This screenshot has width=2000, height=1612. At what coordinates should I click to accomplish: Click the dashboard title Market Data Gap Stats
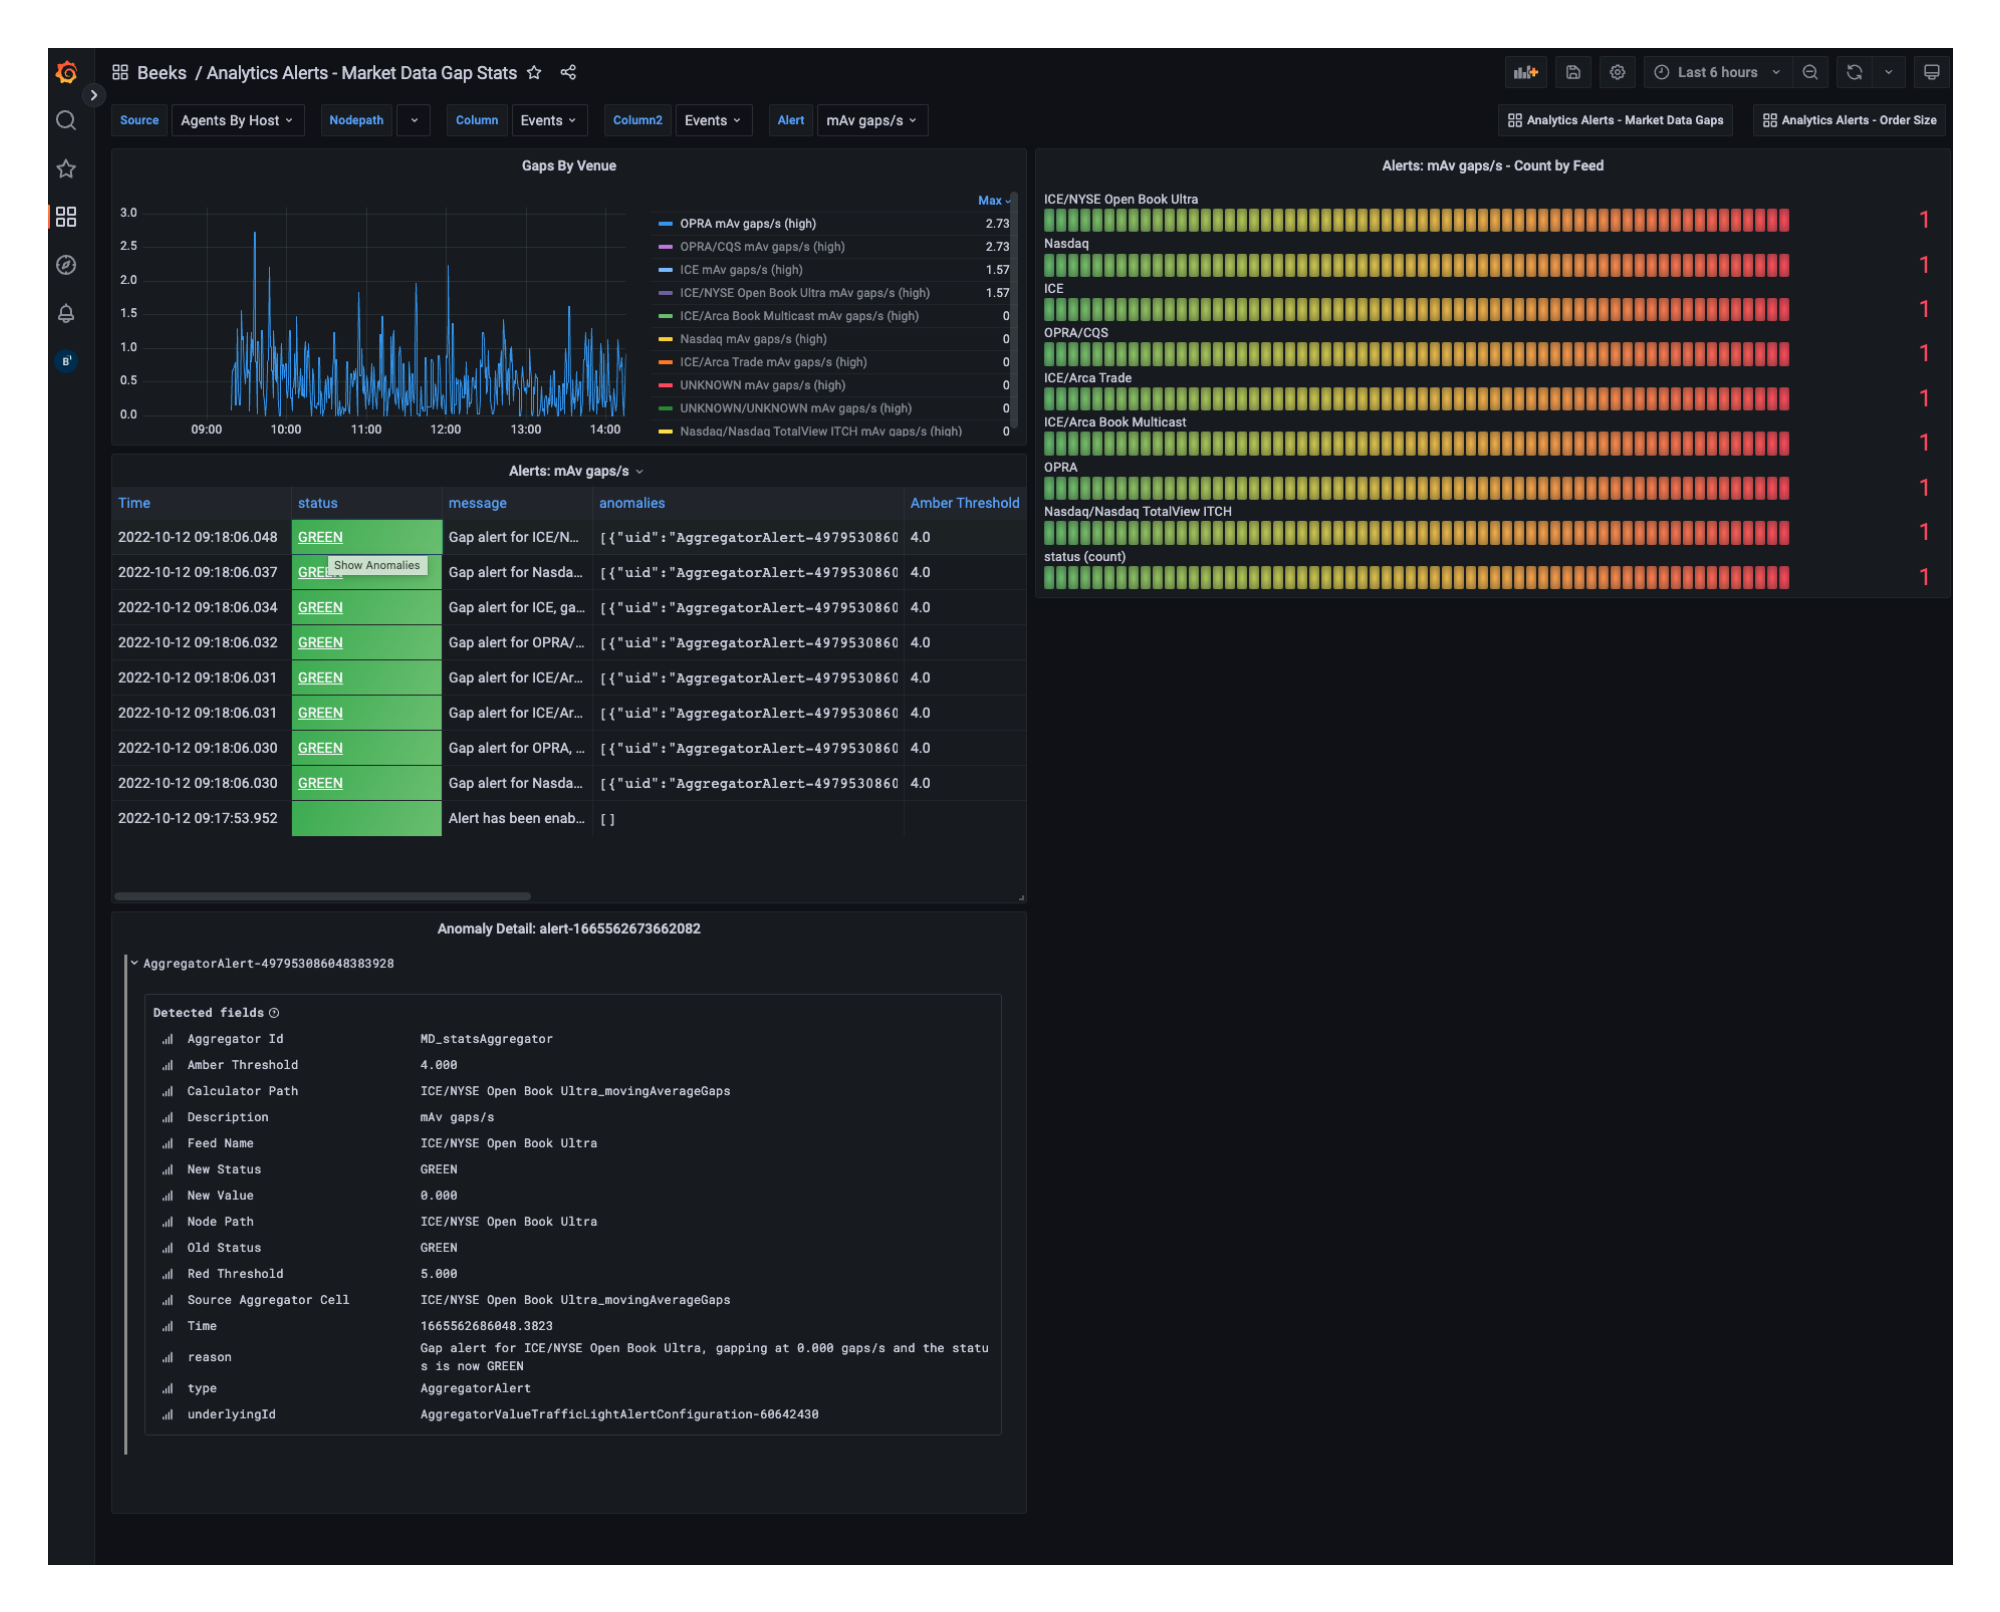[x=361, y=73]
